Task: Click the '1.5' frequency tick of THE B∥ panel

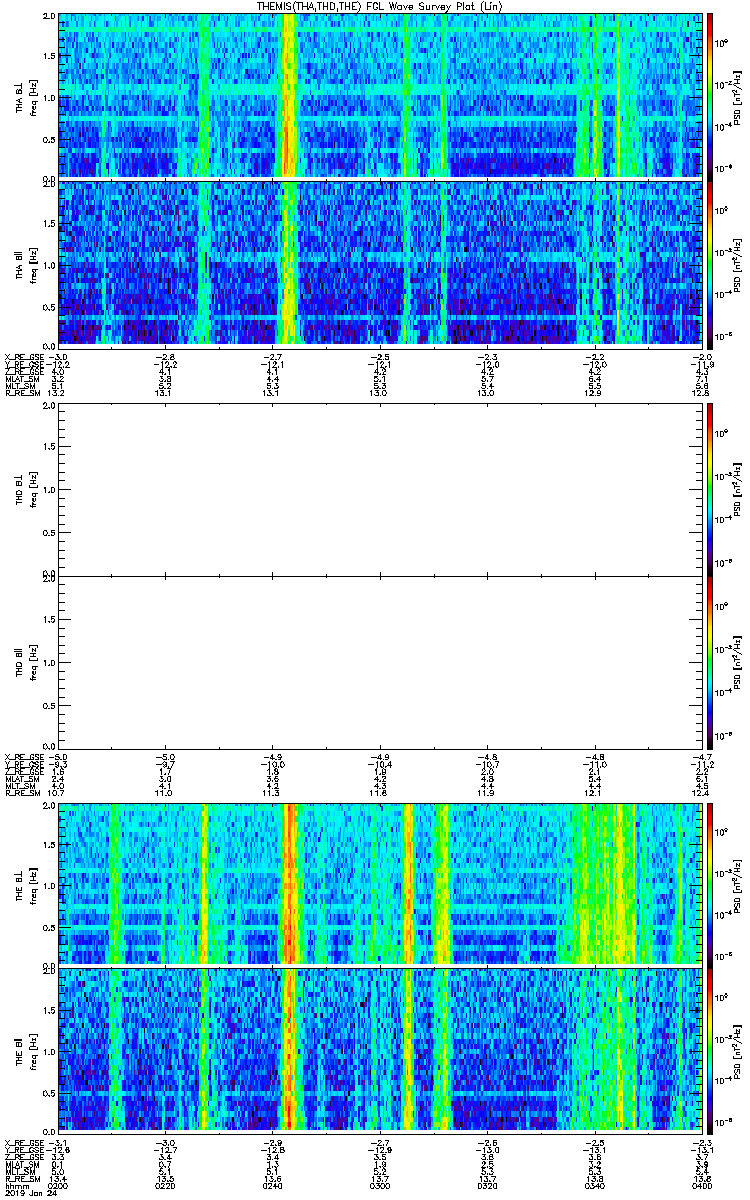Action: click(49, 1010)
